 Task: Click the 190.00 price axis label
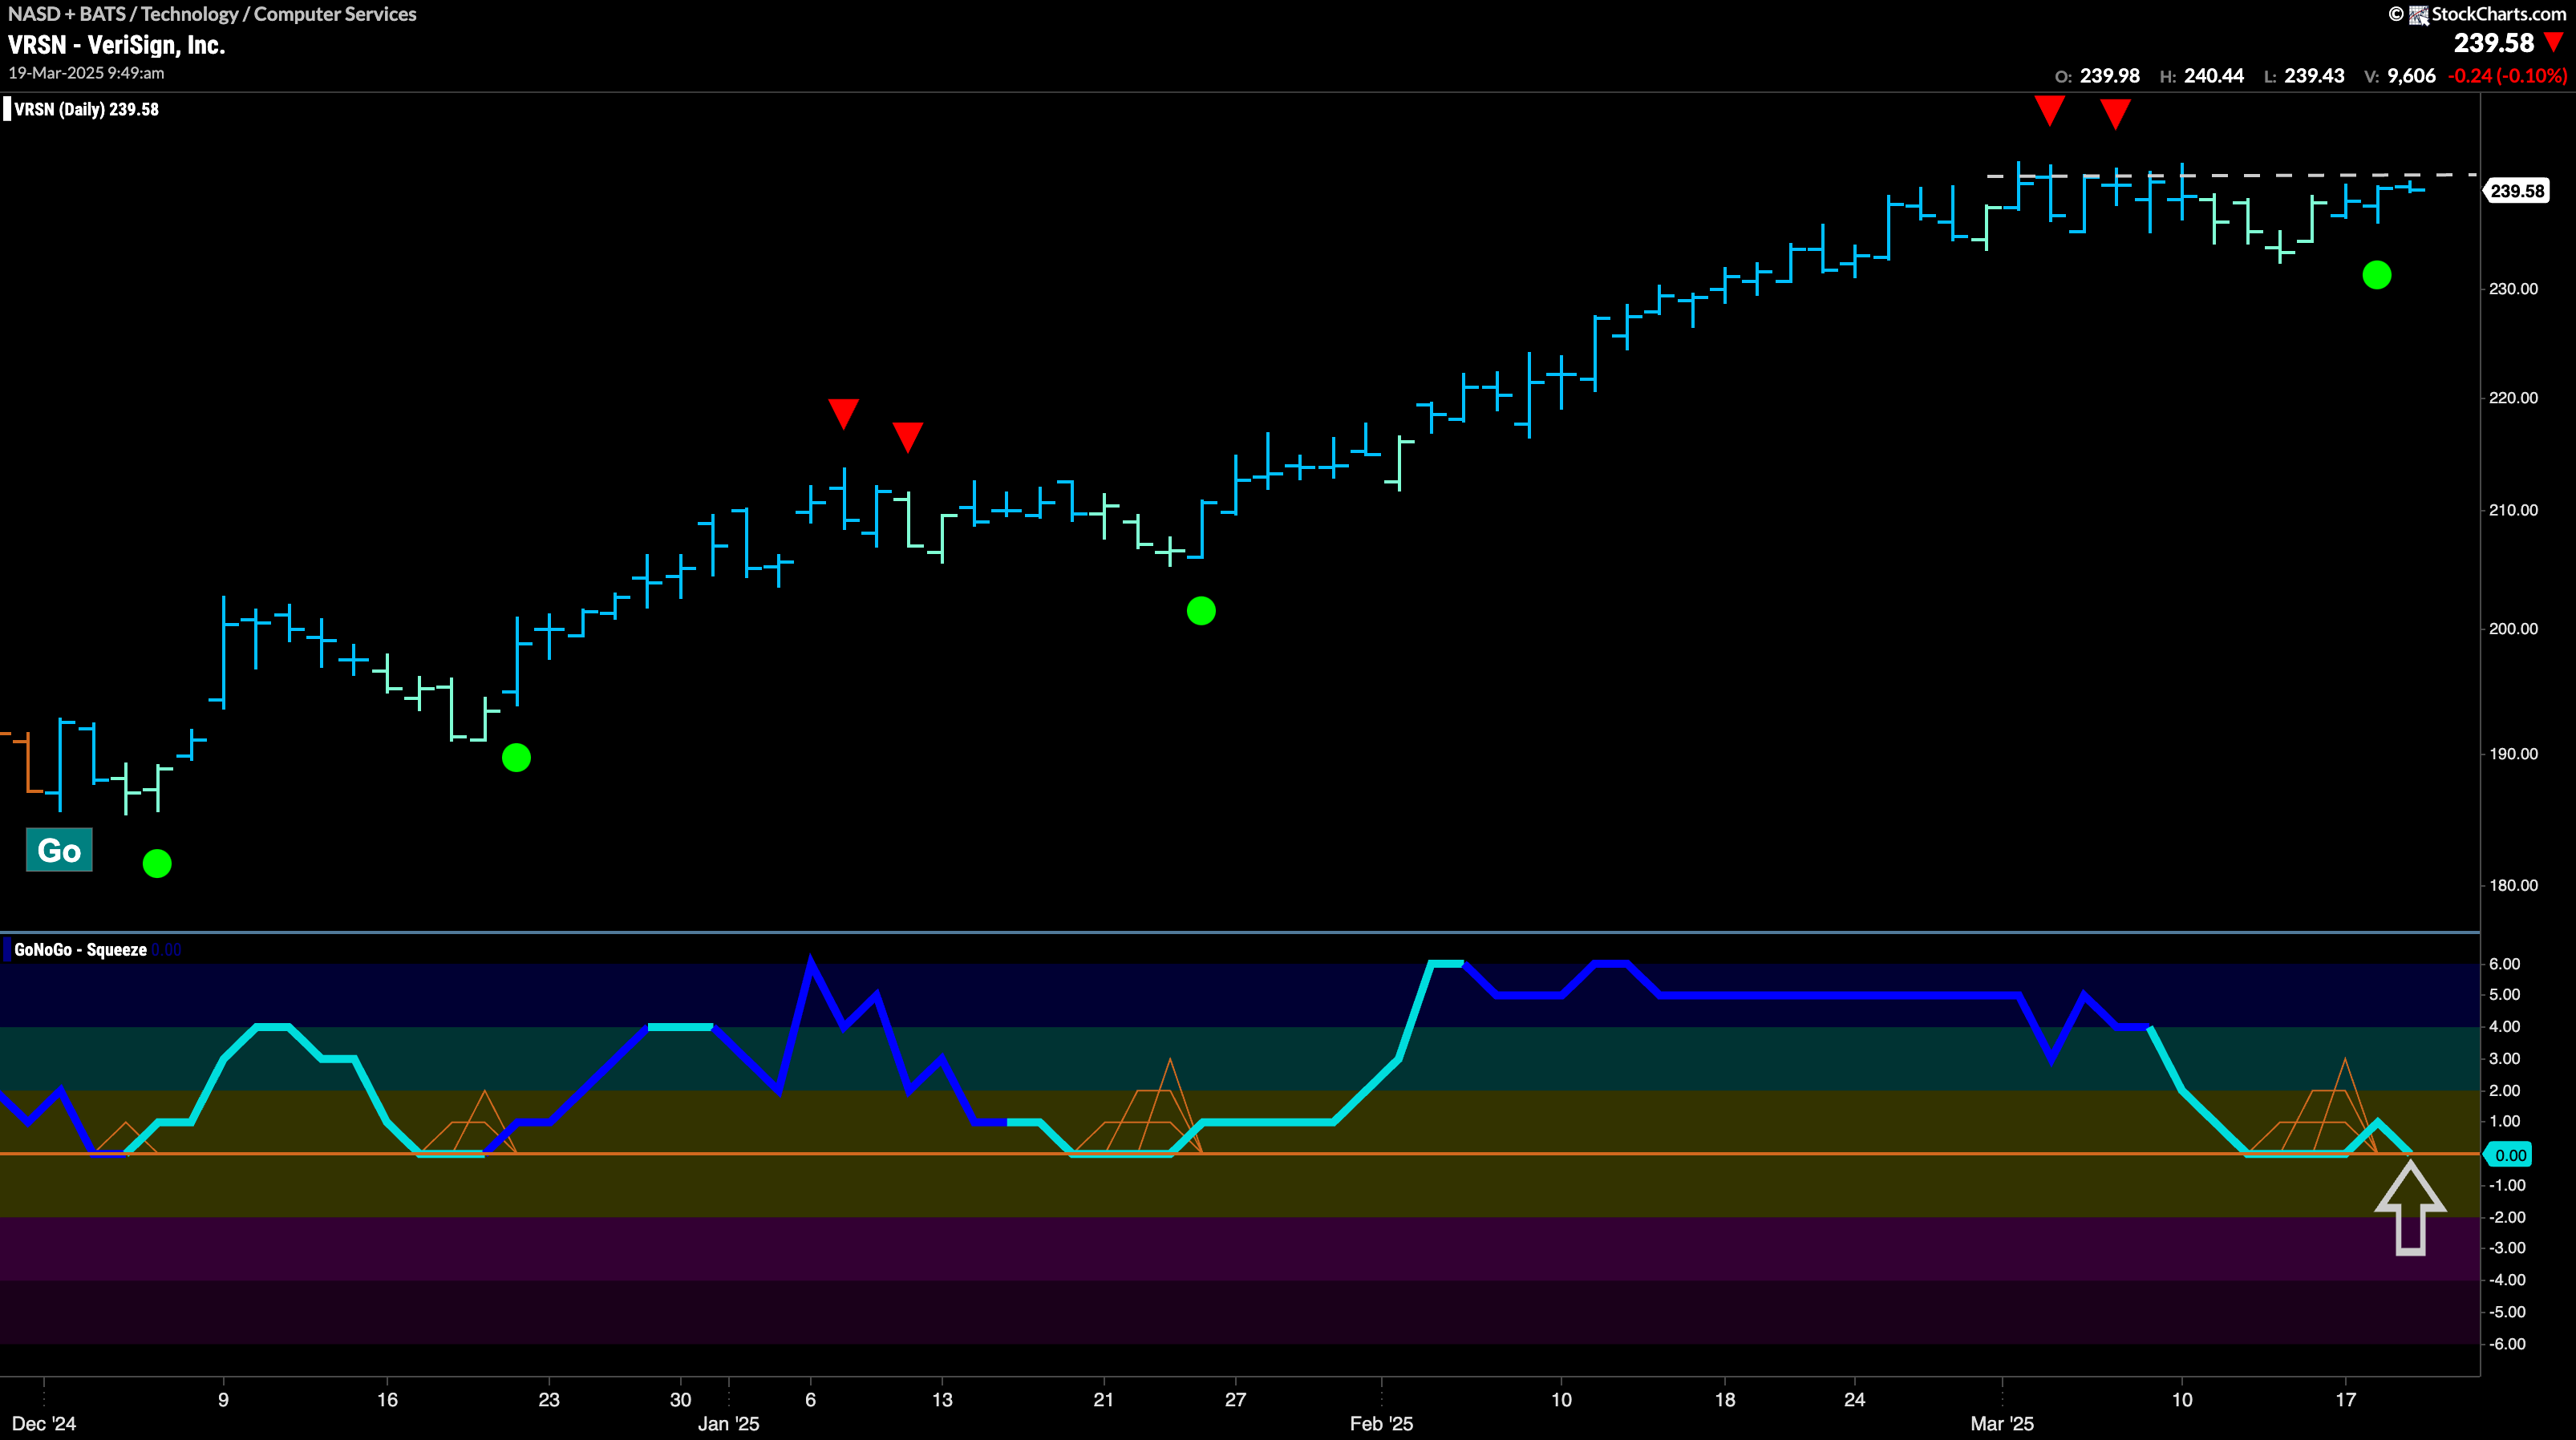point(2513,754)
